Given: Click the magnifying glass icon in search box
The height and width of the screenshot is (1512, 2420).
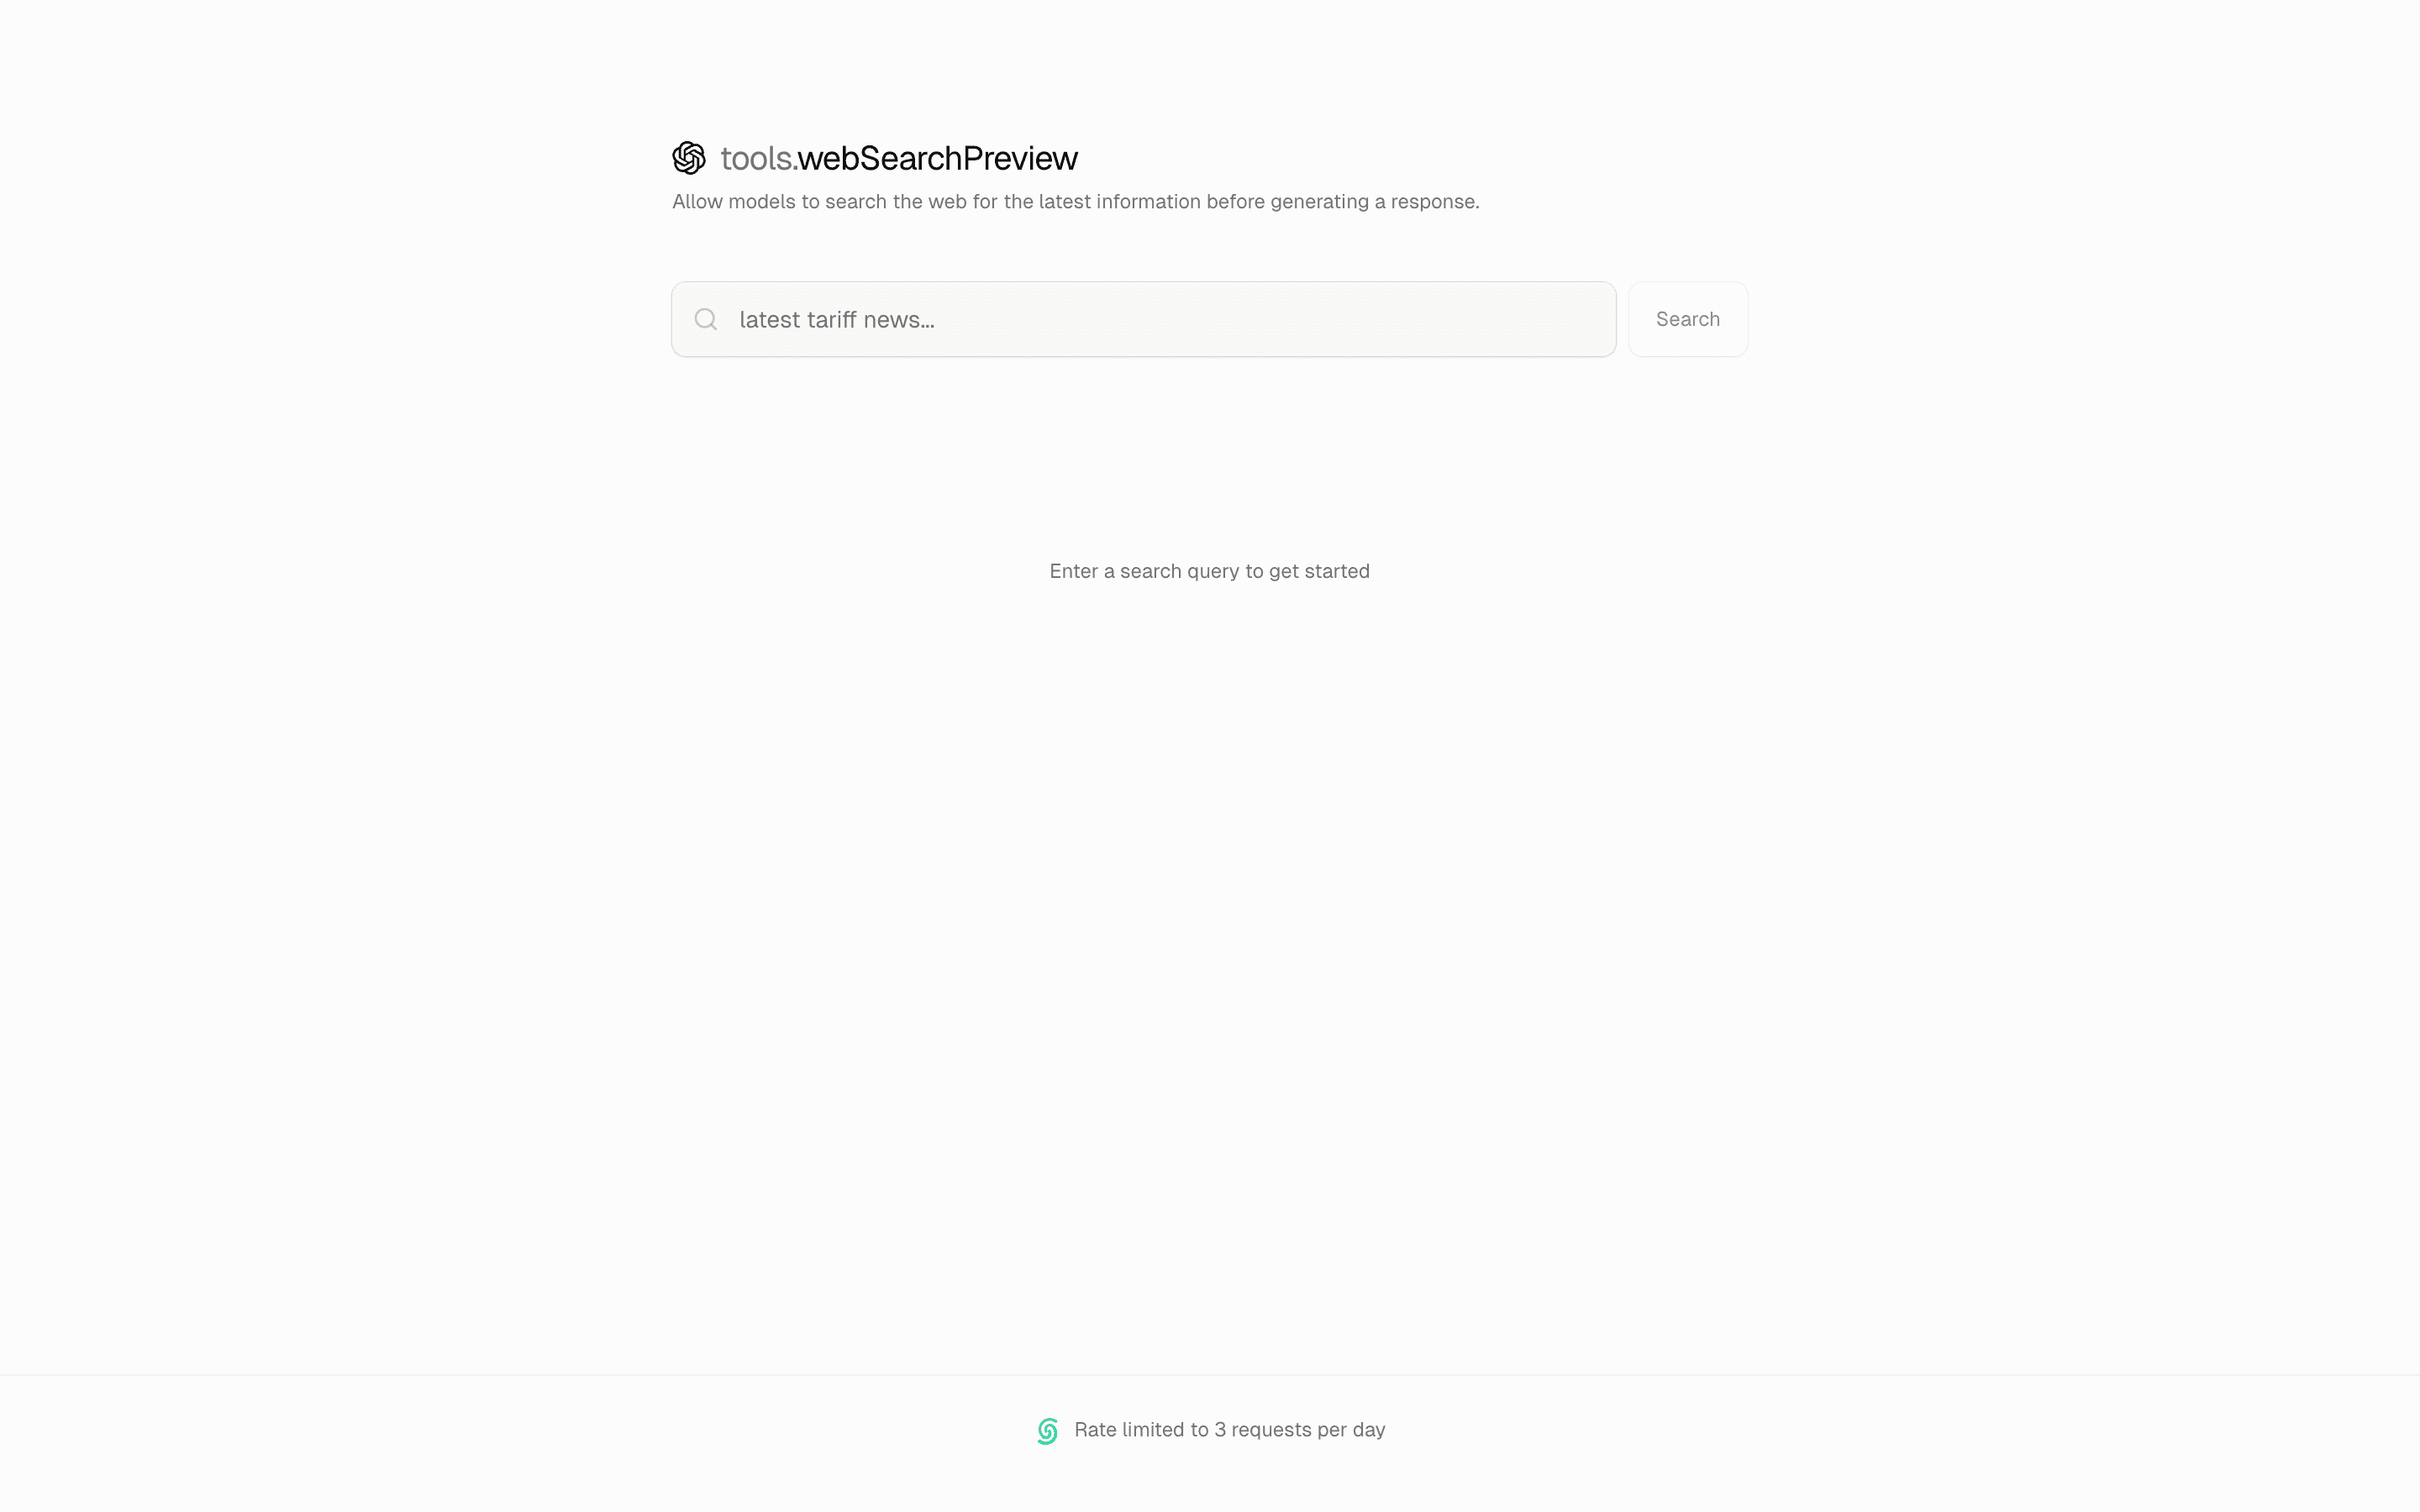Looking at the screenshot, I should 706,319.
